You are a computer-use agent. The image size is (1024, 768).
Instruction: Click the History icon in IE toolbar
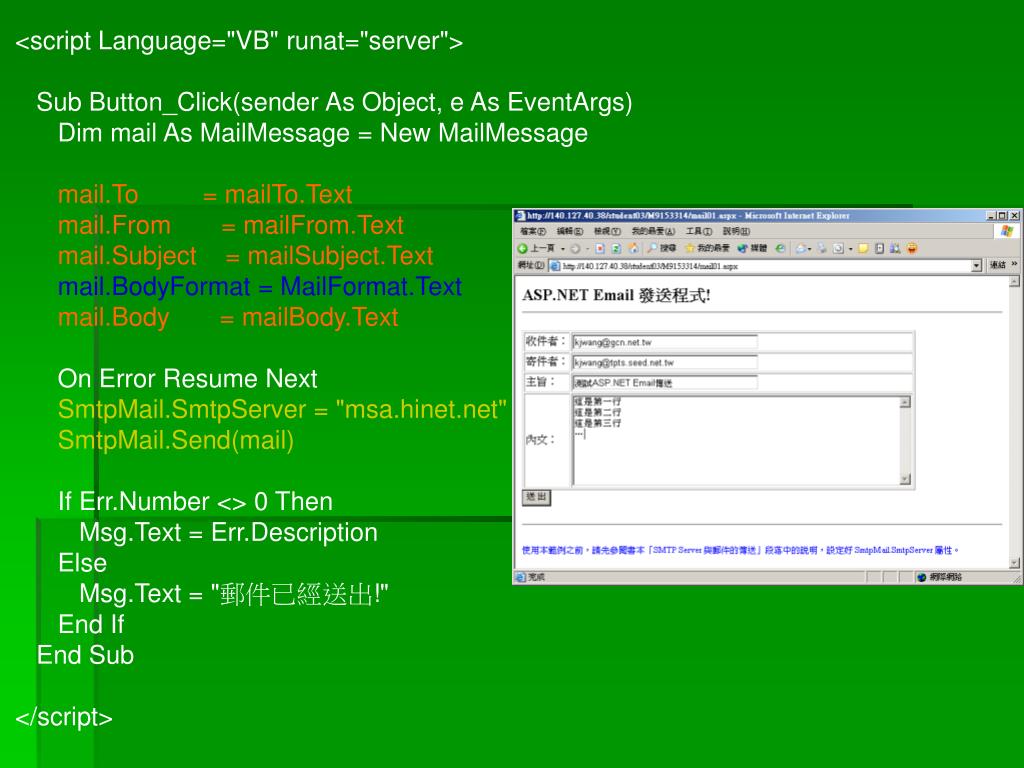point(780,249)
